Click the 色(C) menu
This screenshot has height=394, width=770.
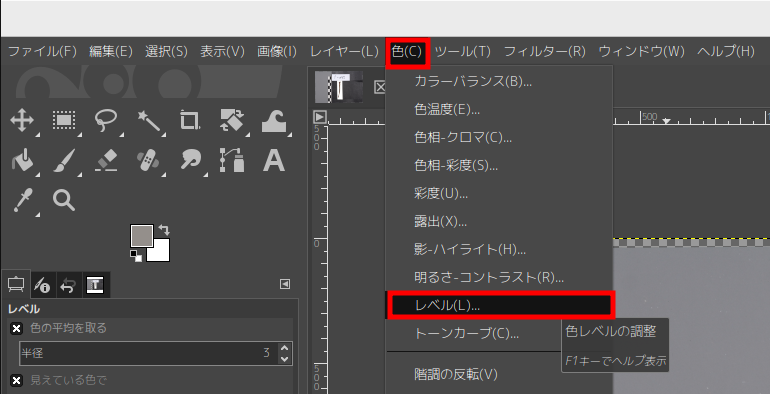407,52
